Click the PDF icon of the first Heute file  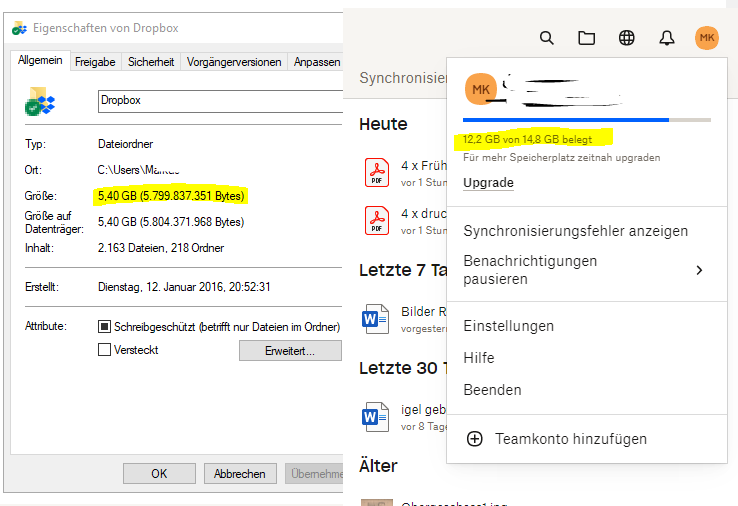pos(377,173)
